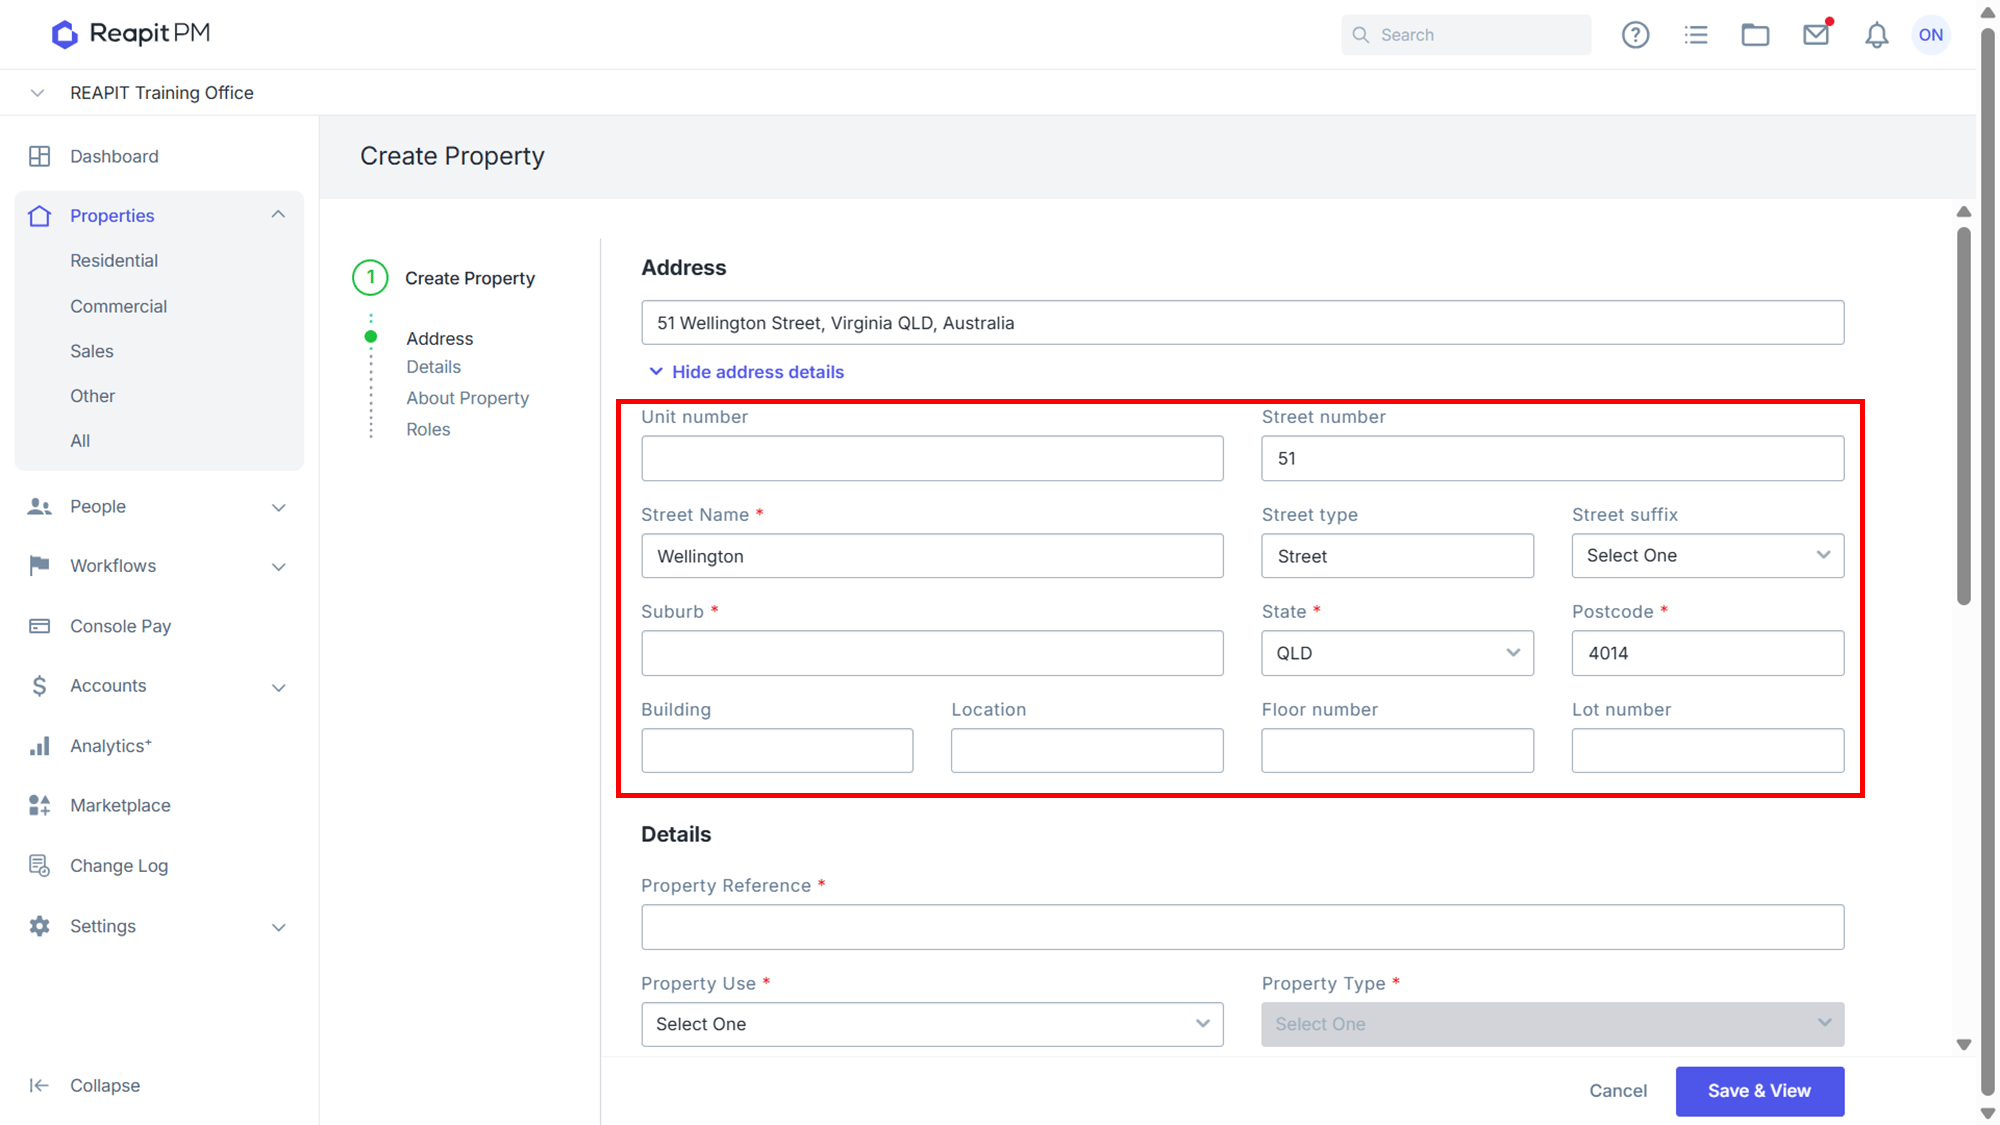Open the mail envelope icon
Image resolution: width=2000 pixels, height=1125 pixels.
tap(1816, 35)
